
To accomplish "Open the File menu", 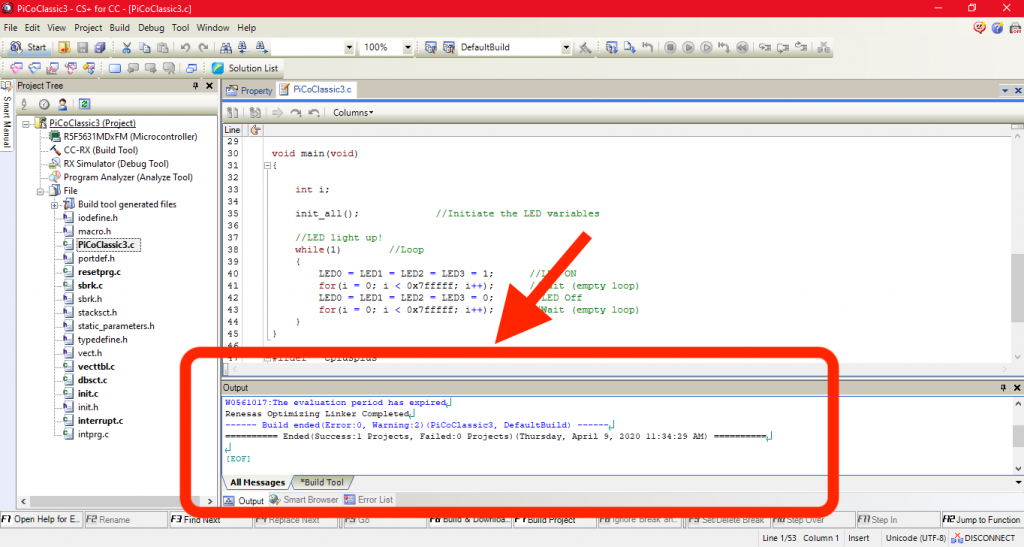I will click(10, 27).
